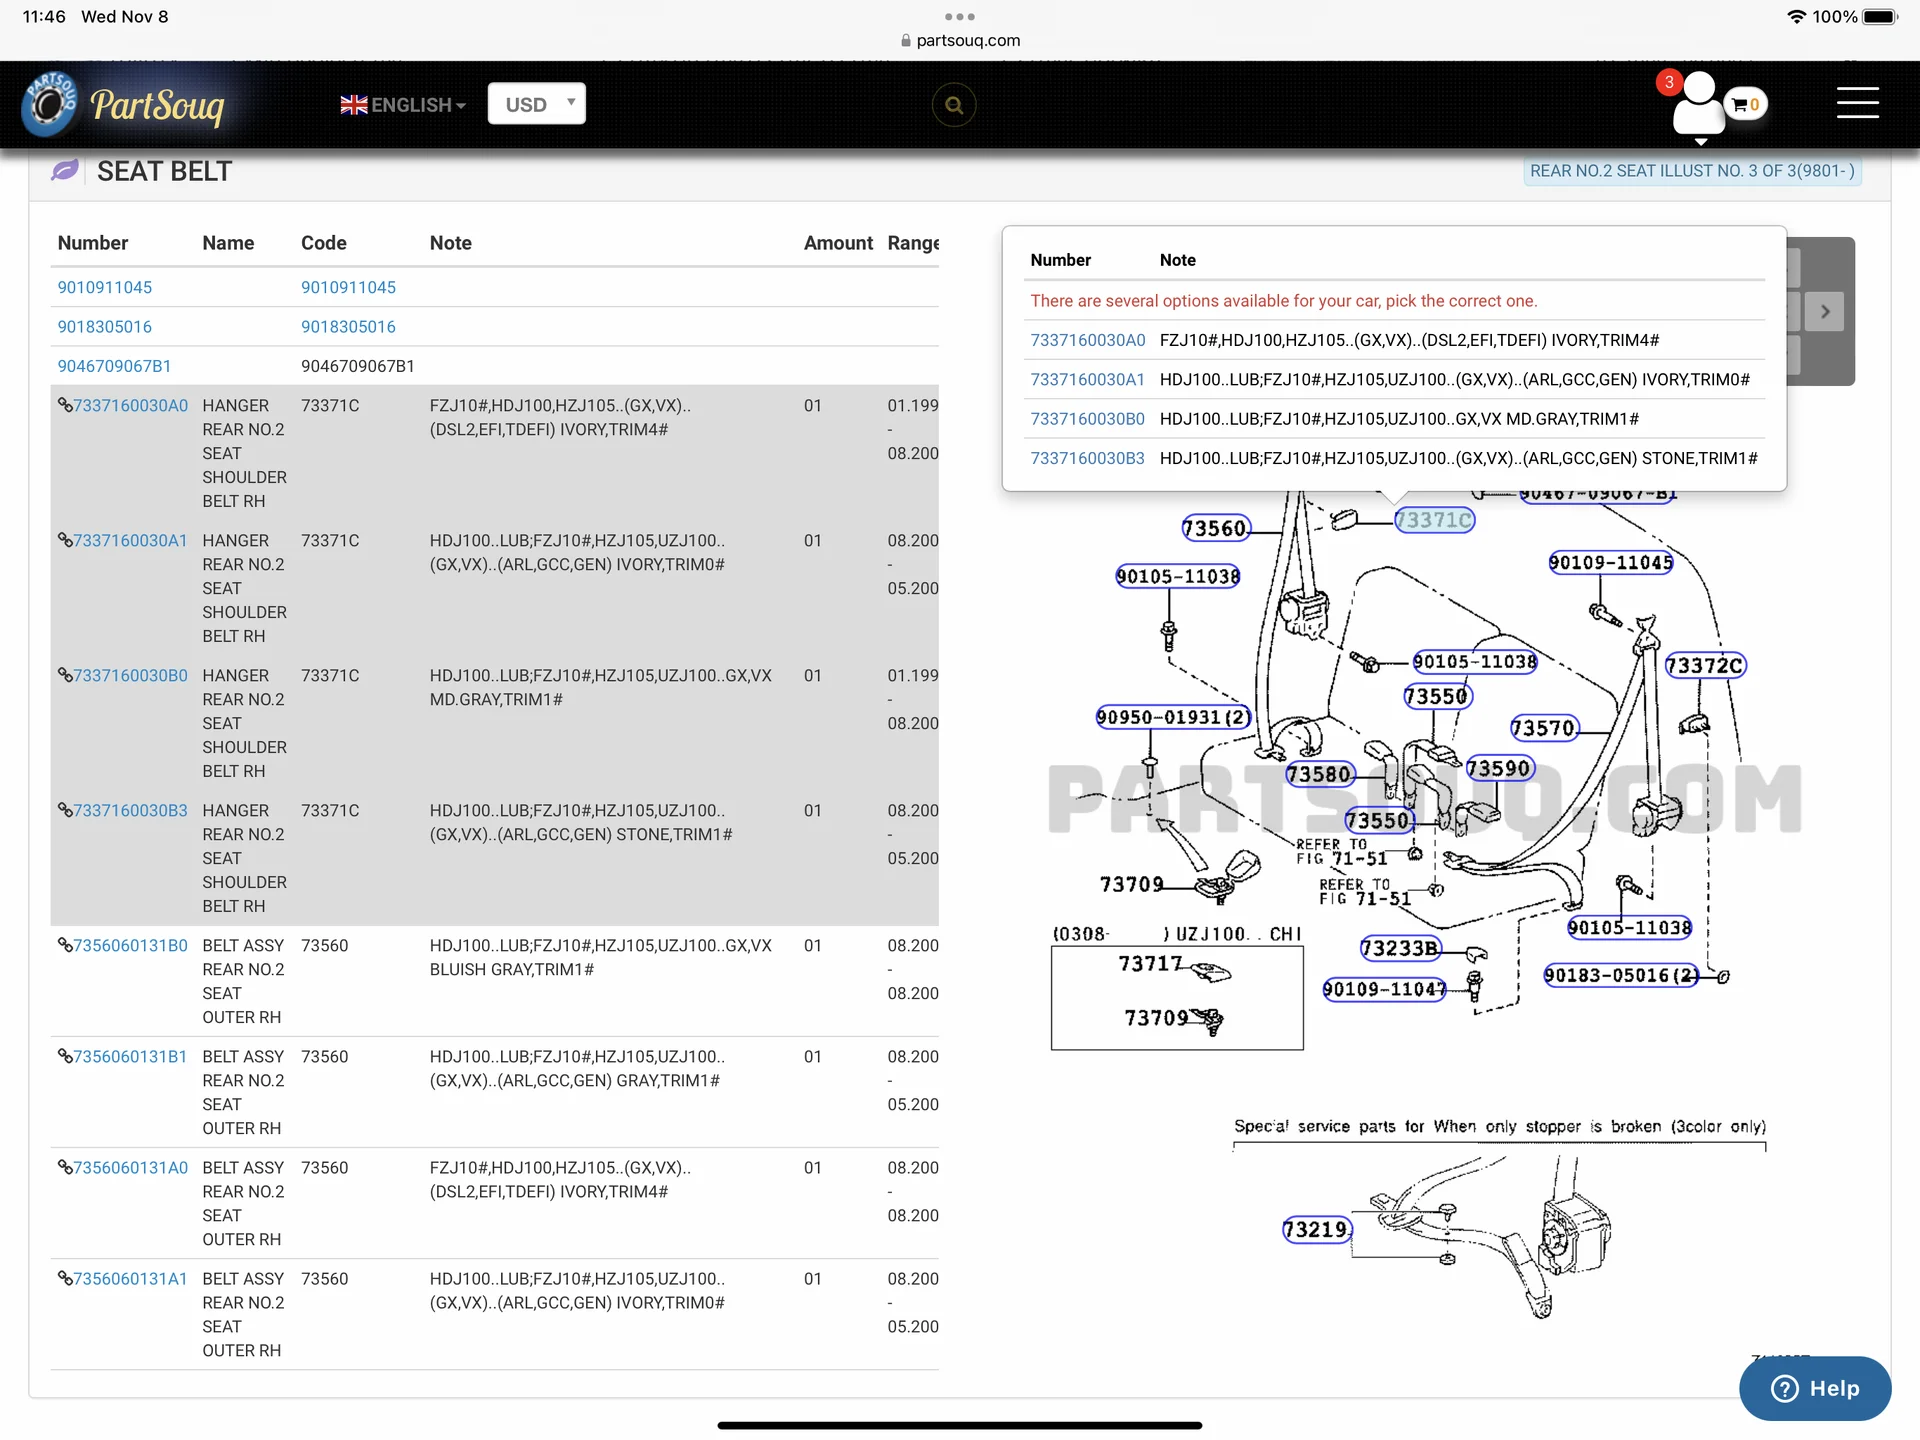Image resolution: width=1920 pixels, height=1440 pixels.
Task: Select 7337160030B3 in the options popup
Action: tap(1087, 458)
